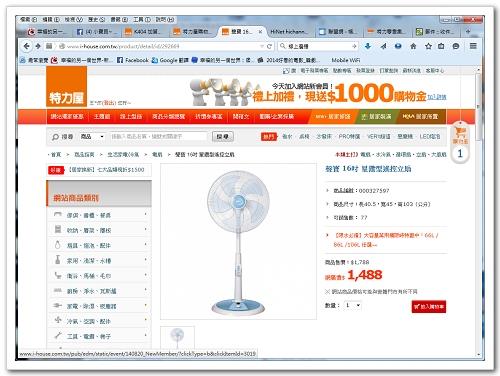Expand the first sidebar furniture category
The height and width of the screenshot is (376, 500).
99,215
